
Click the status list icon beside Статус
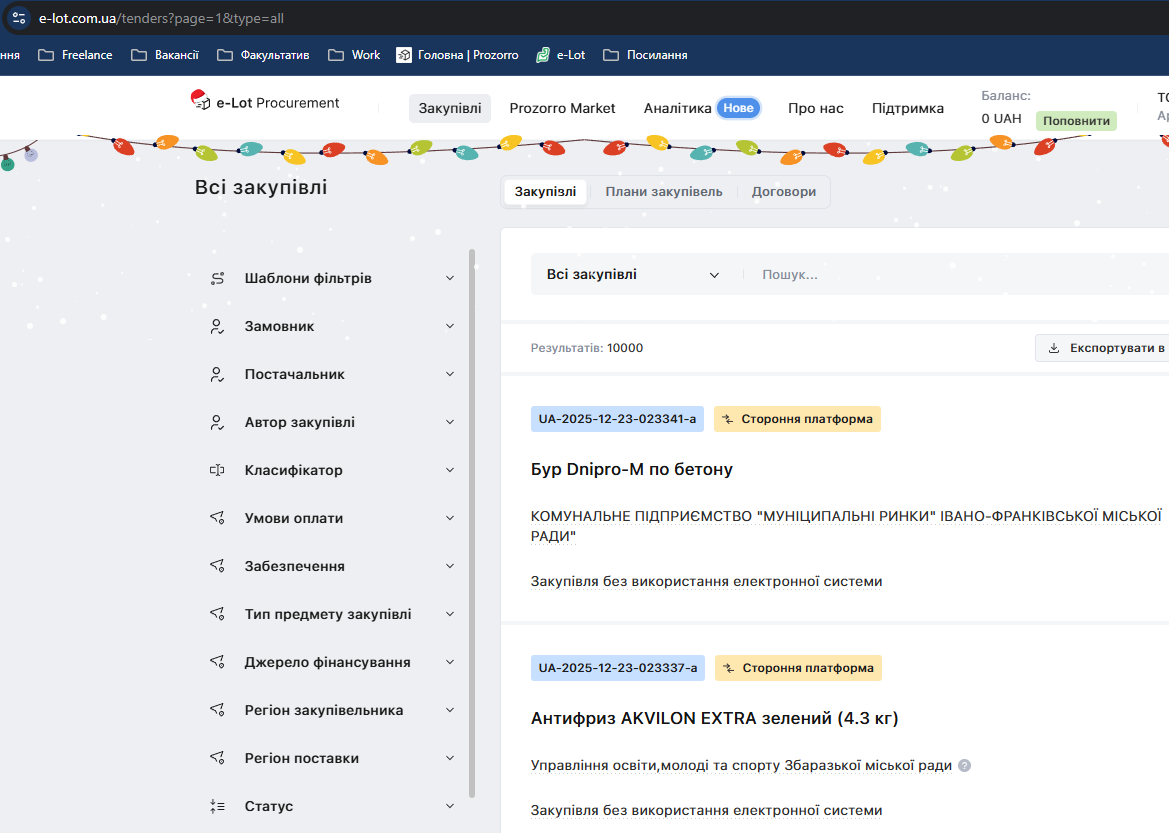coord(217,806)
